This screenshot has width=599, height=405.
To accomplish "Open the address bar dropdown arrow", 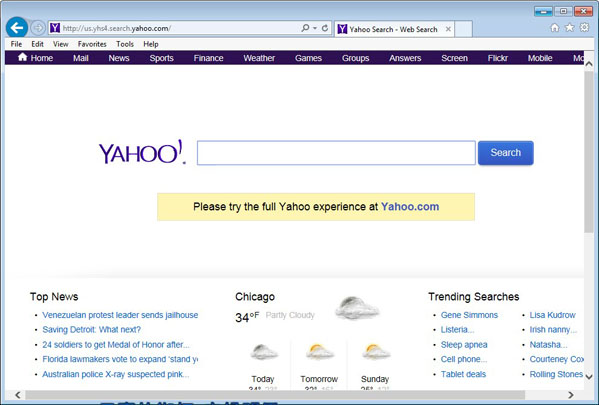I will click(x=315, y=28).
